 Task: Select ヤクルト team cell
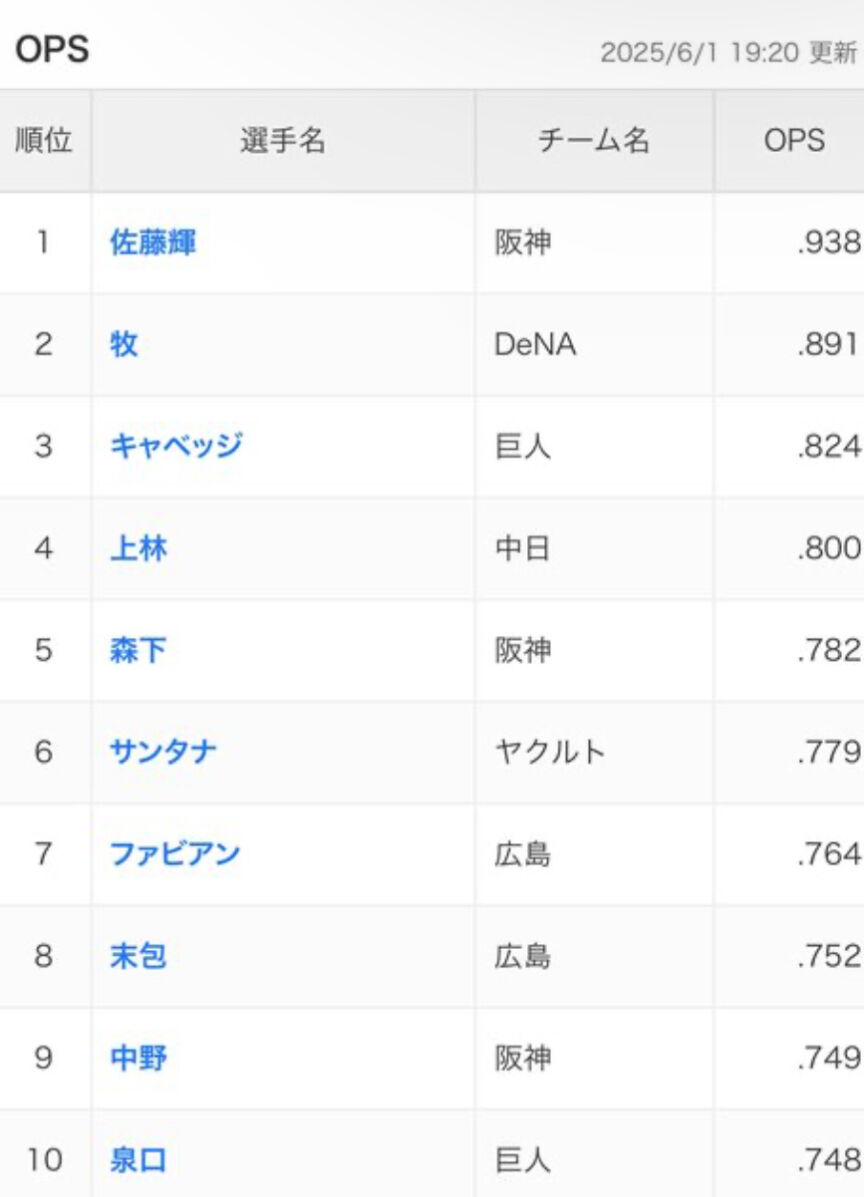(594, 752)
